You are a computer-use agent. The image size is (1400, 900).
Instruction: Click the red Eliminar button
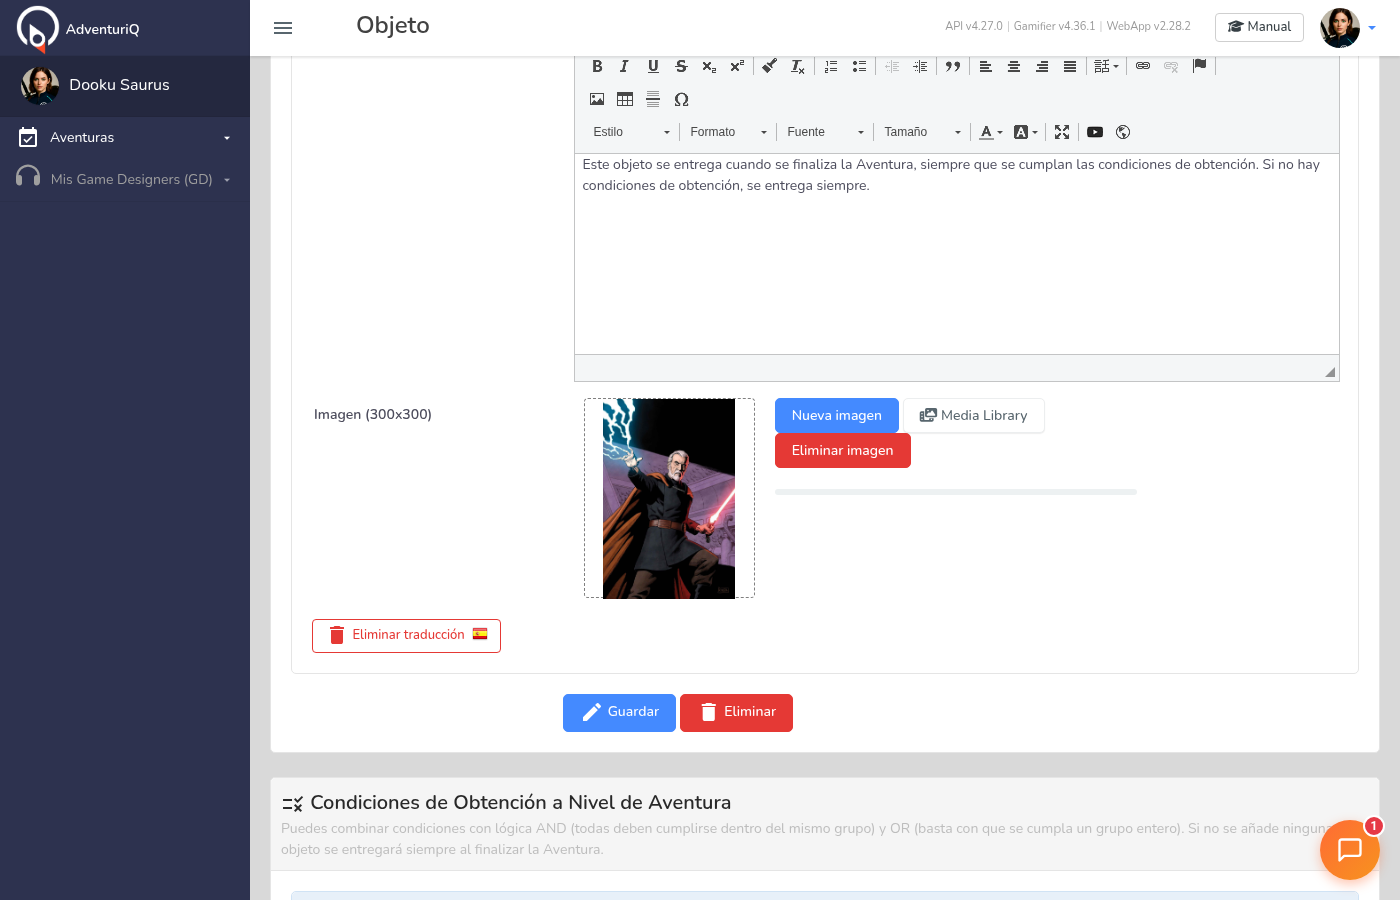736,712
